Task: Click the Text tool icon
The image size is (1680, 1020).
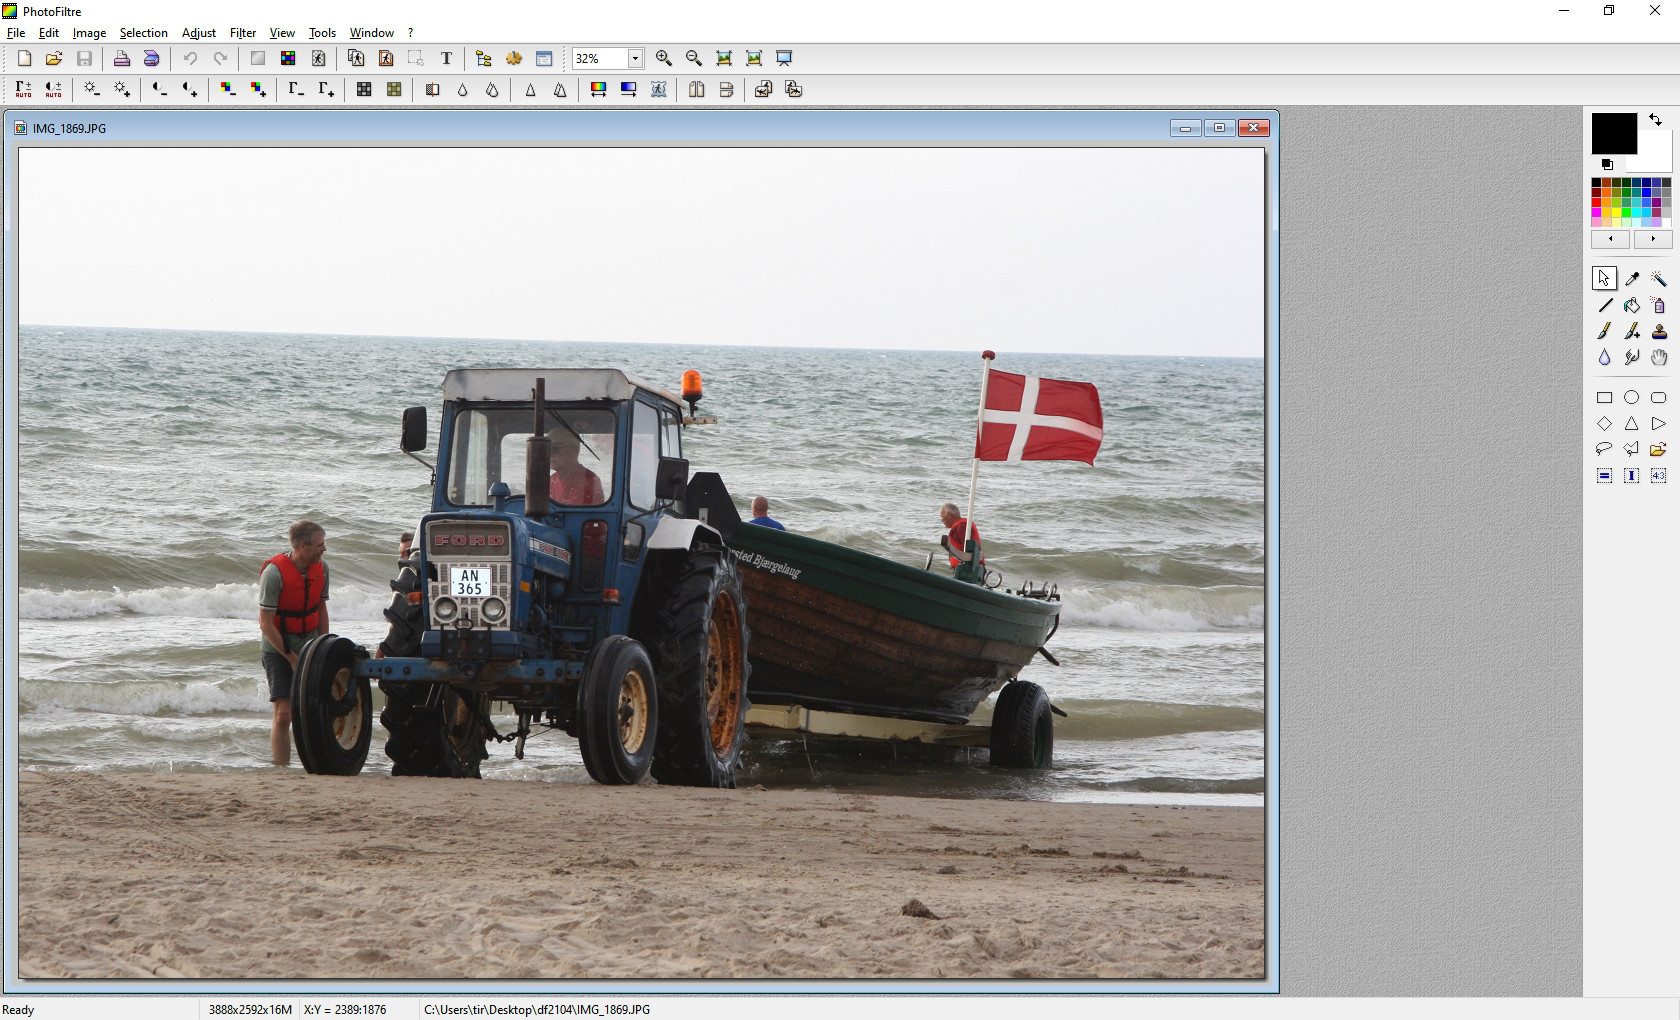Action: pos(446,59)
